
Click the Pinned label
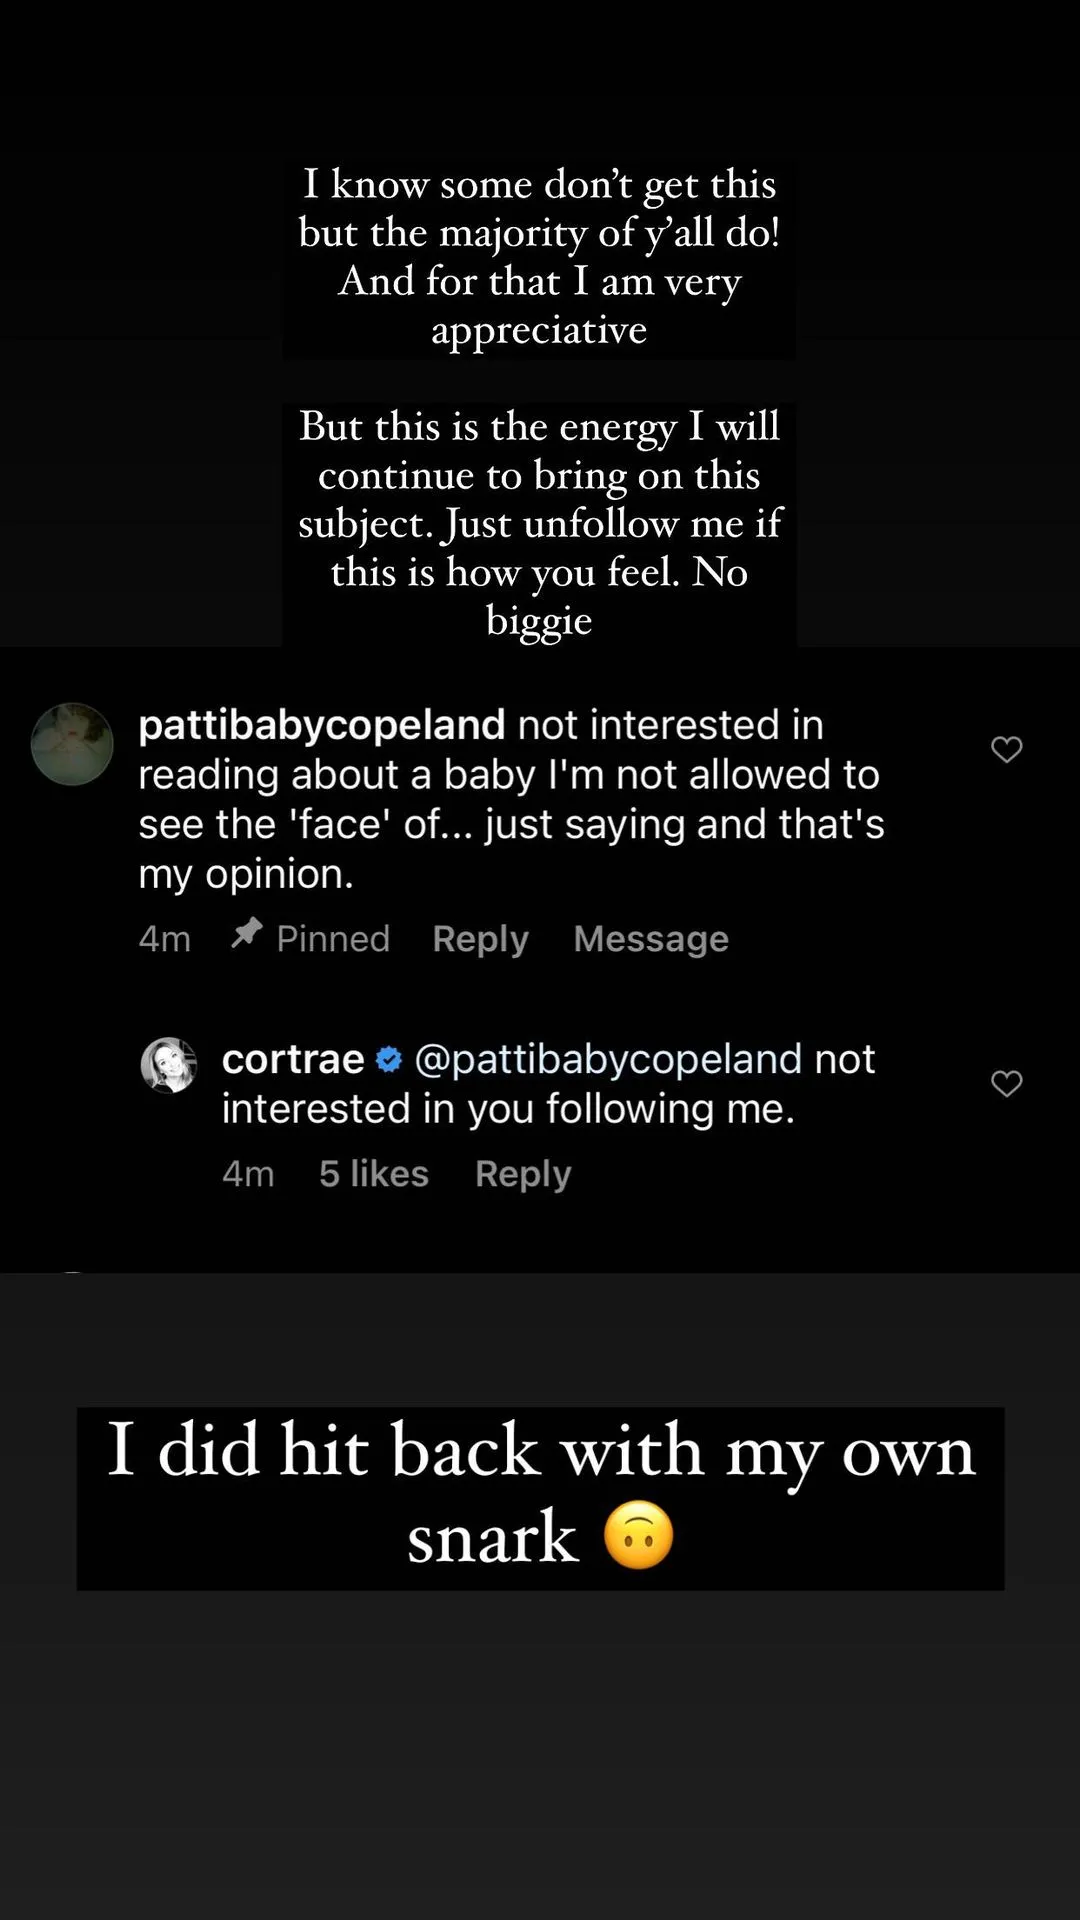(x=333, y=939)
